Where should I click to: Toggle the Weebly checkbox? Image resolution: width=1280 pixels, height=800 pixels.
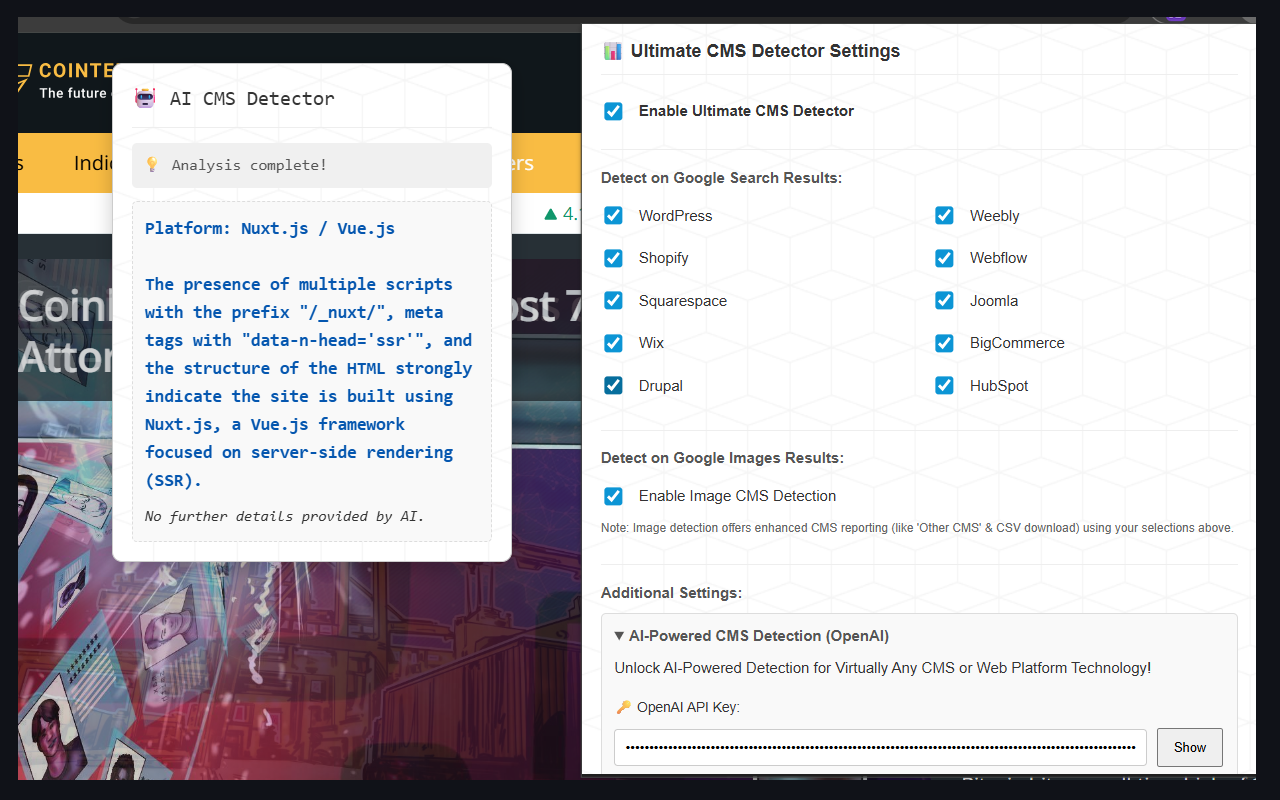[944, 216]
